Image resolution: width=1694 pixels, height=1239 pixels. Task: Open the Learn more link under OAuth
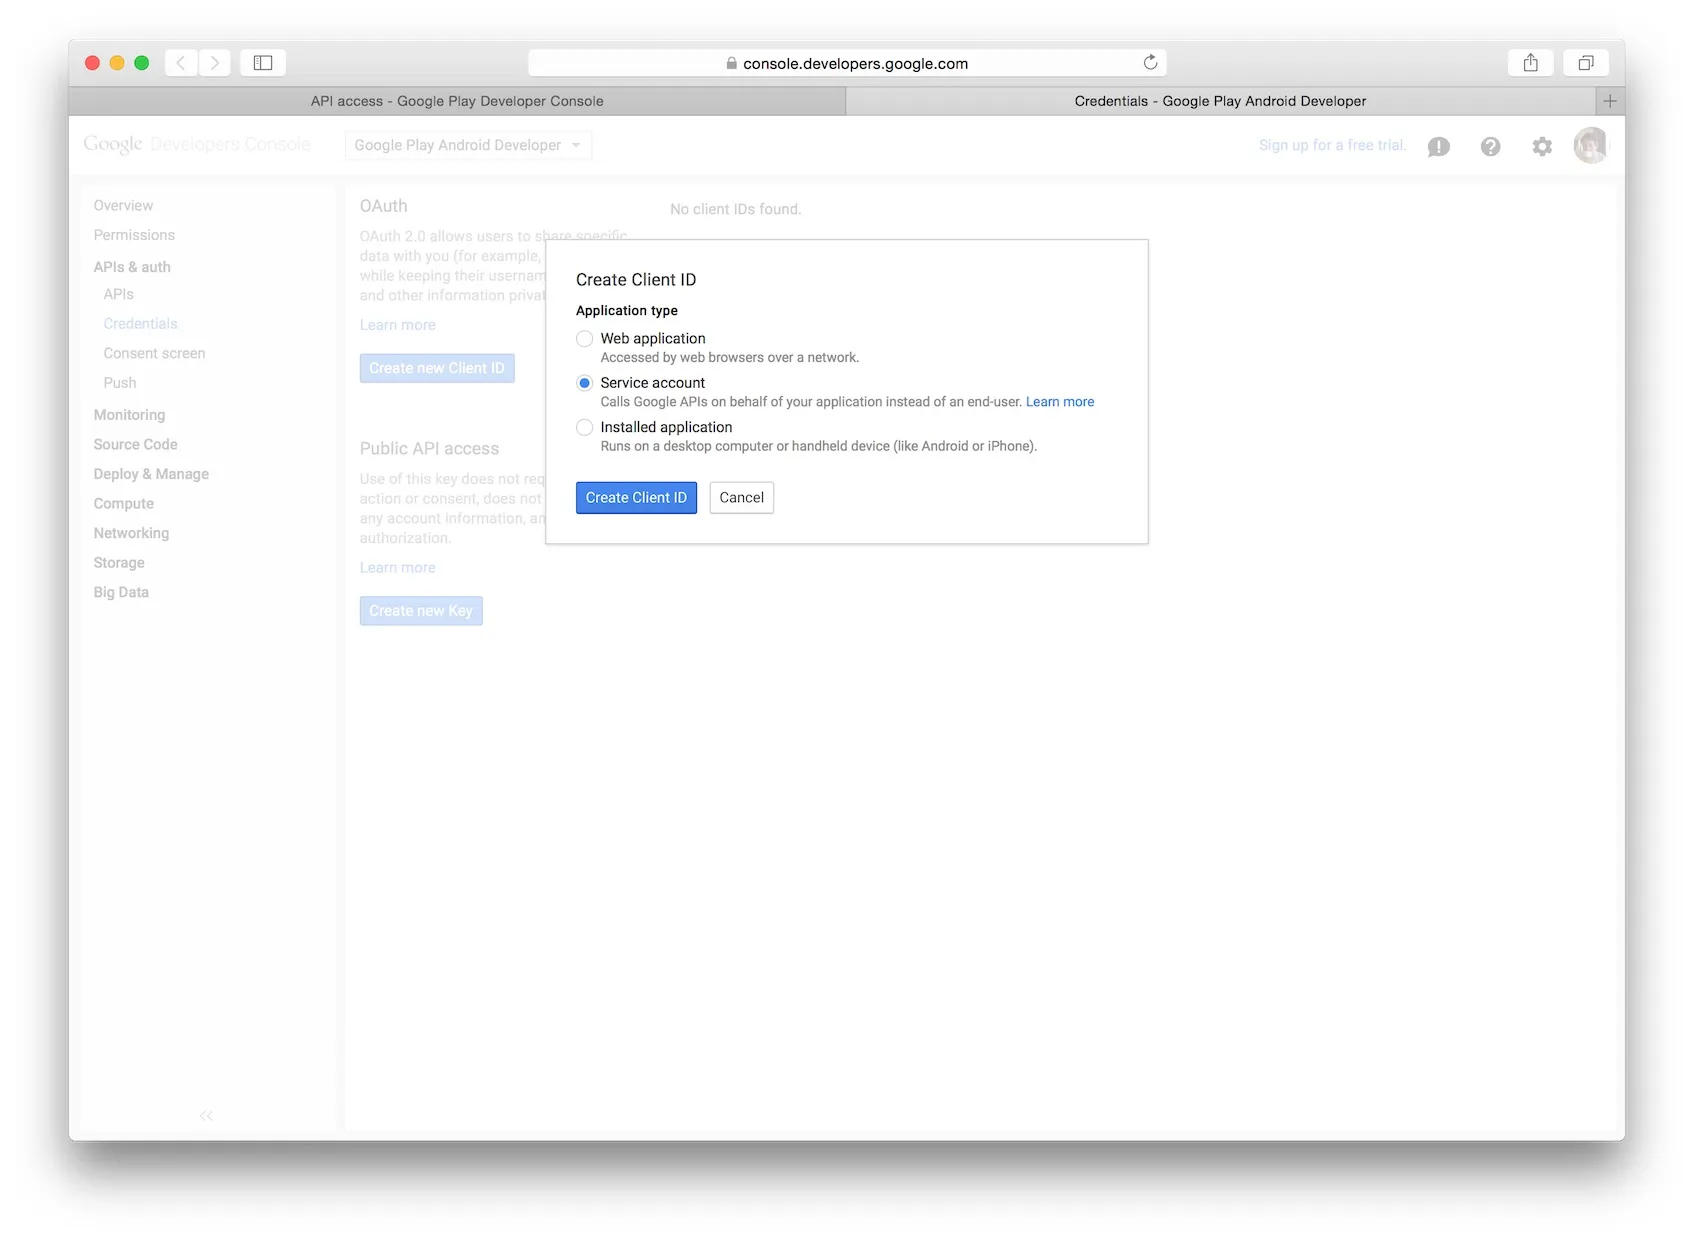[398, 325]
